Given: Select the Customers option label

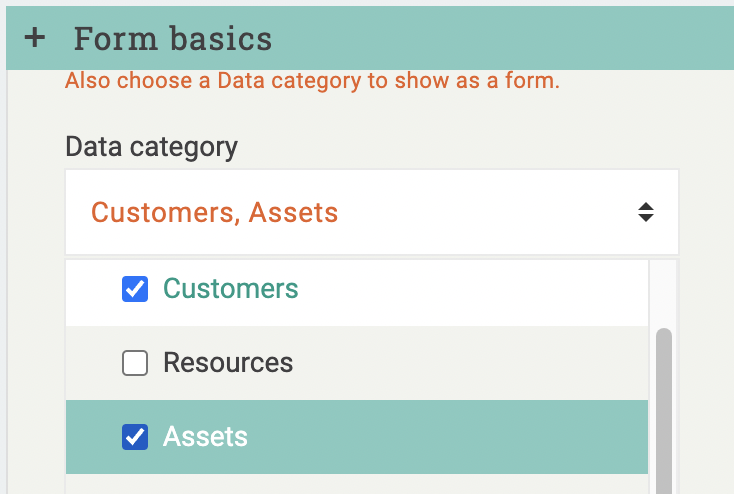Looking at the screenshot, I should [x=230, y=289].
